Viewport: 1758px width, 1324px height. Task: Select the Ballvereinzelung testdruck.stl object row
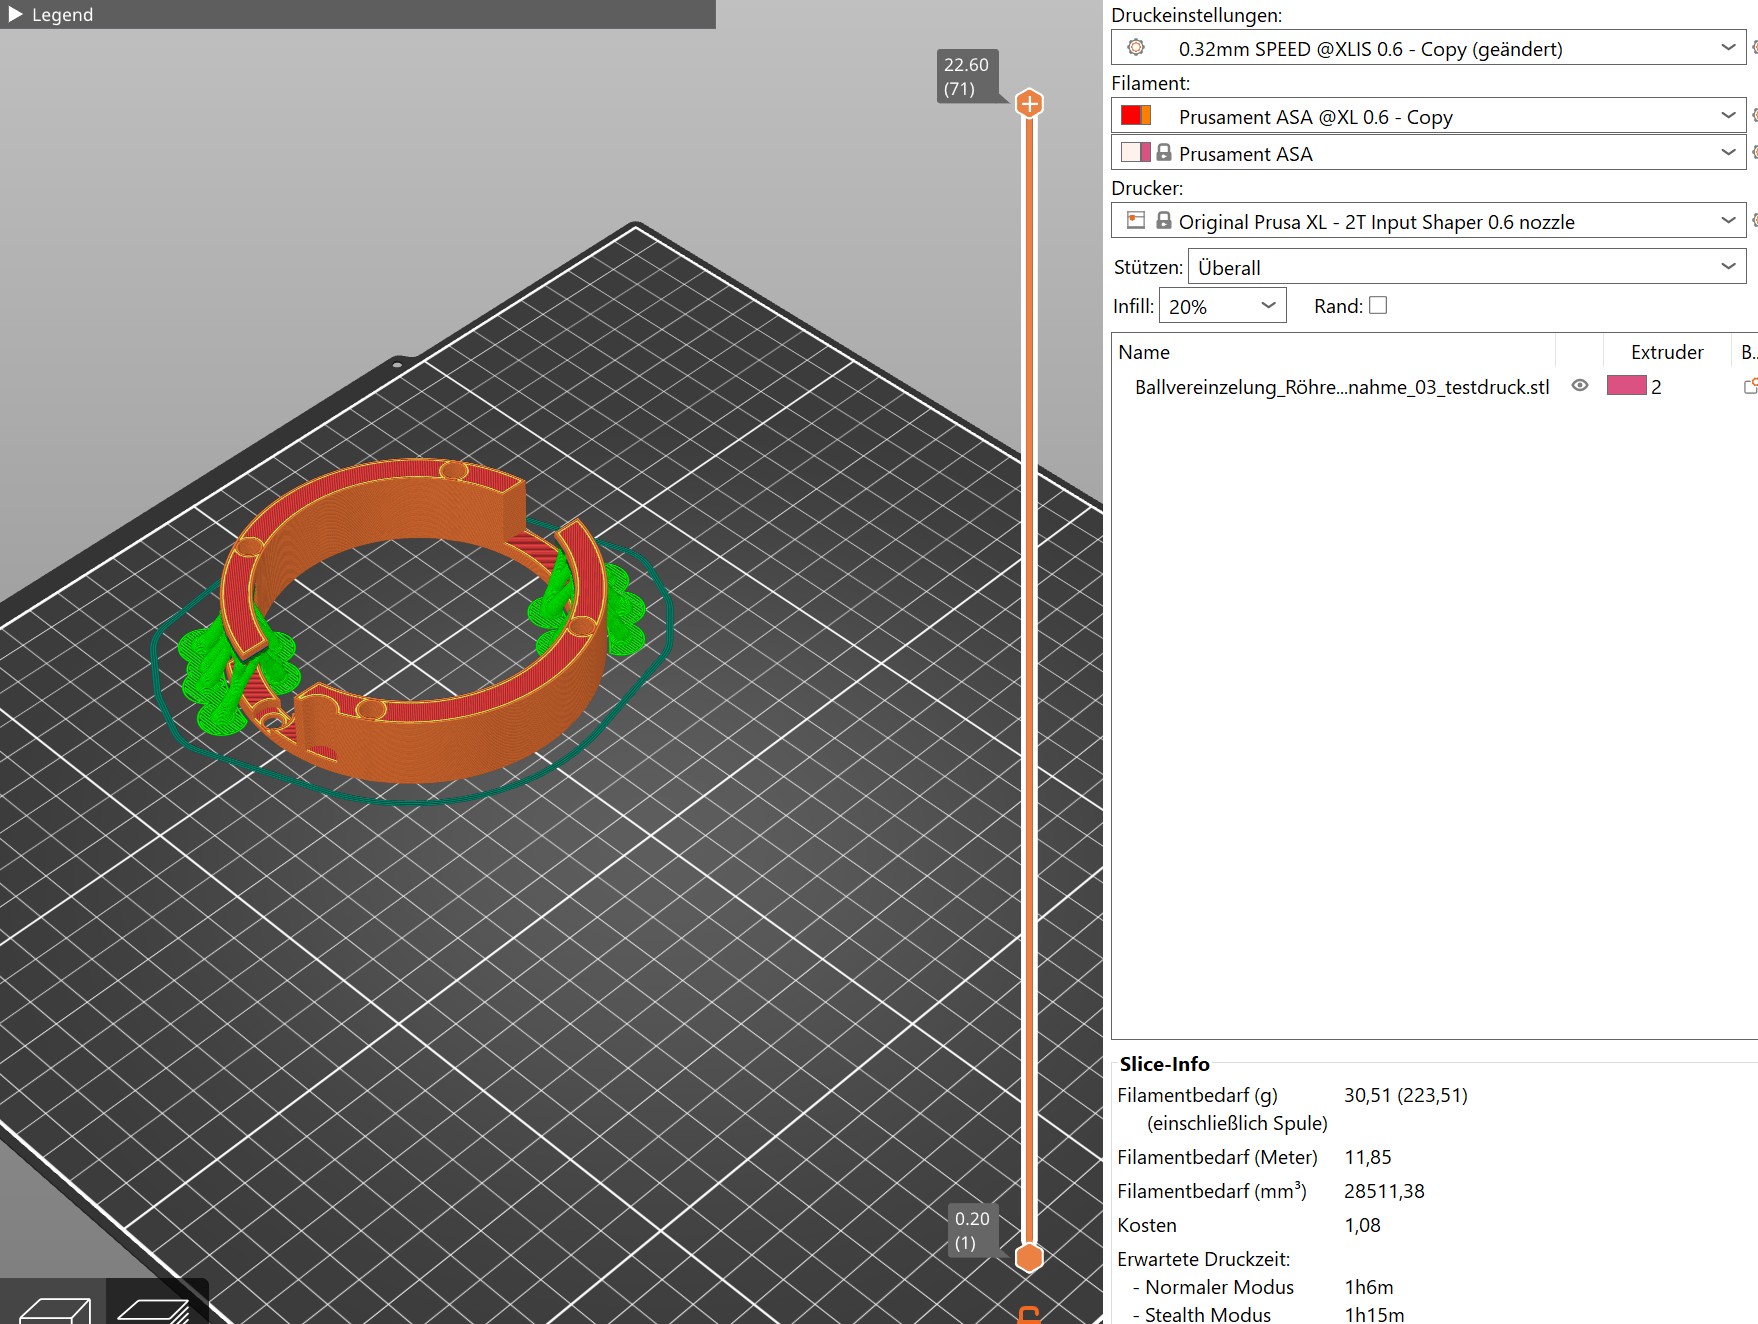point(1434,387)
